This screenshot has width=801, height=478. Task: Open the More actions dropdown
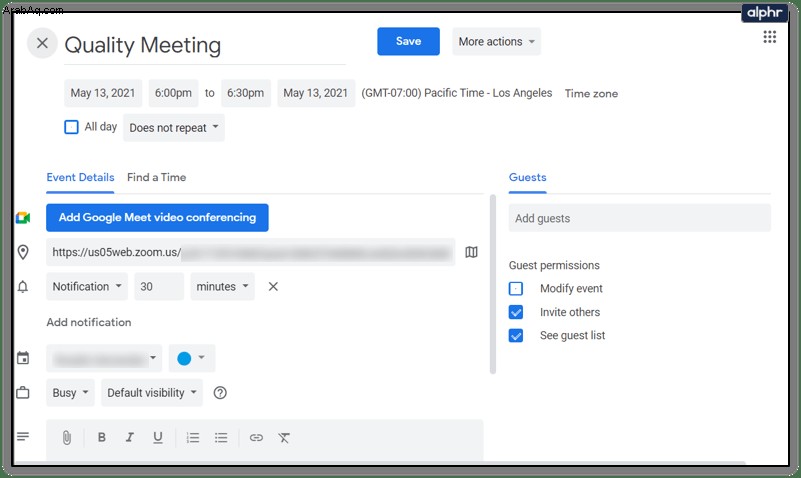coord(496,41)
